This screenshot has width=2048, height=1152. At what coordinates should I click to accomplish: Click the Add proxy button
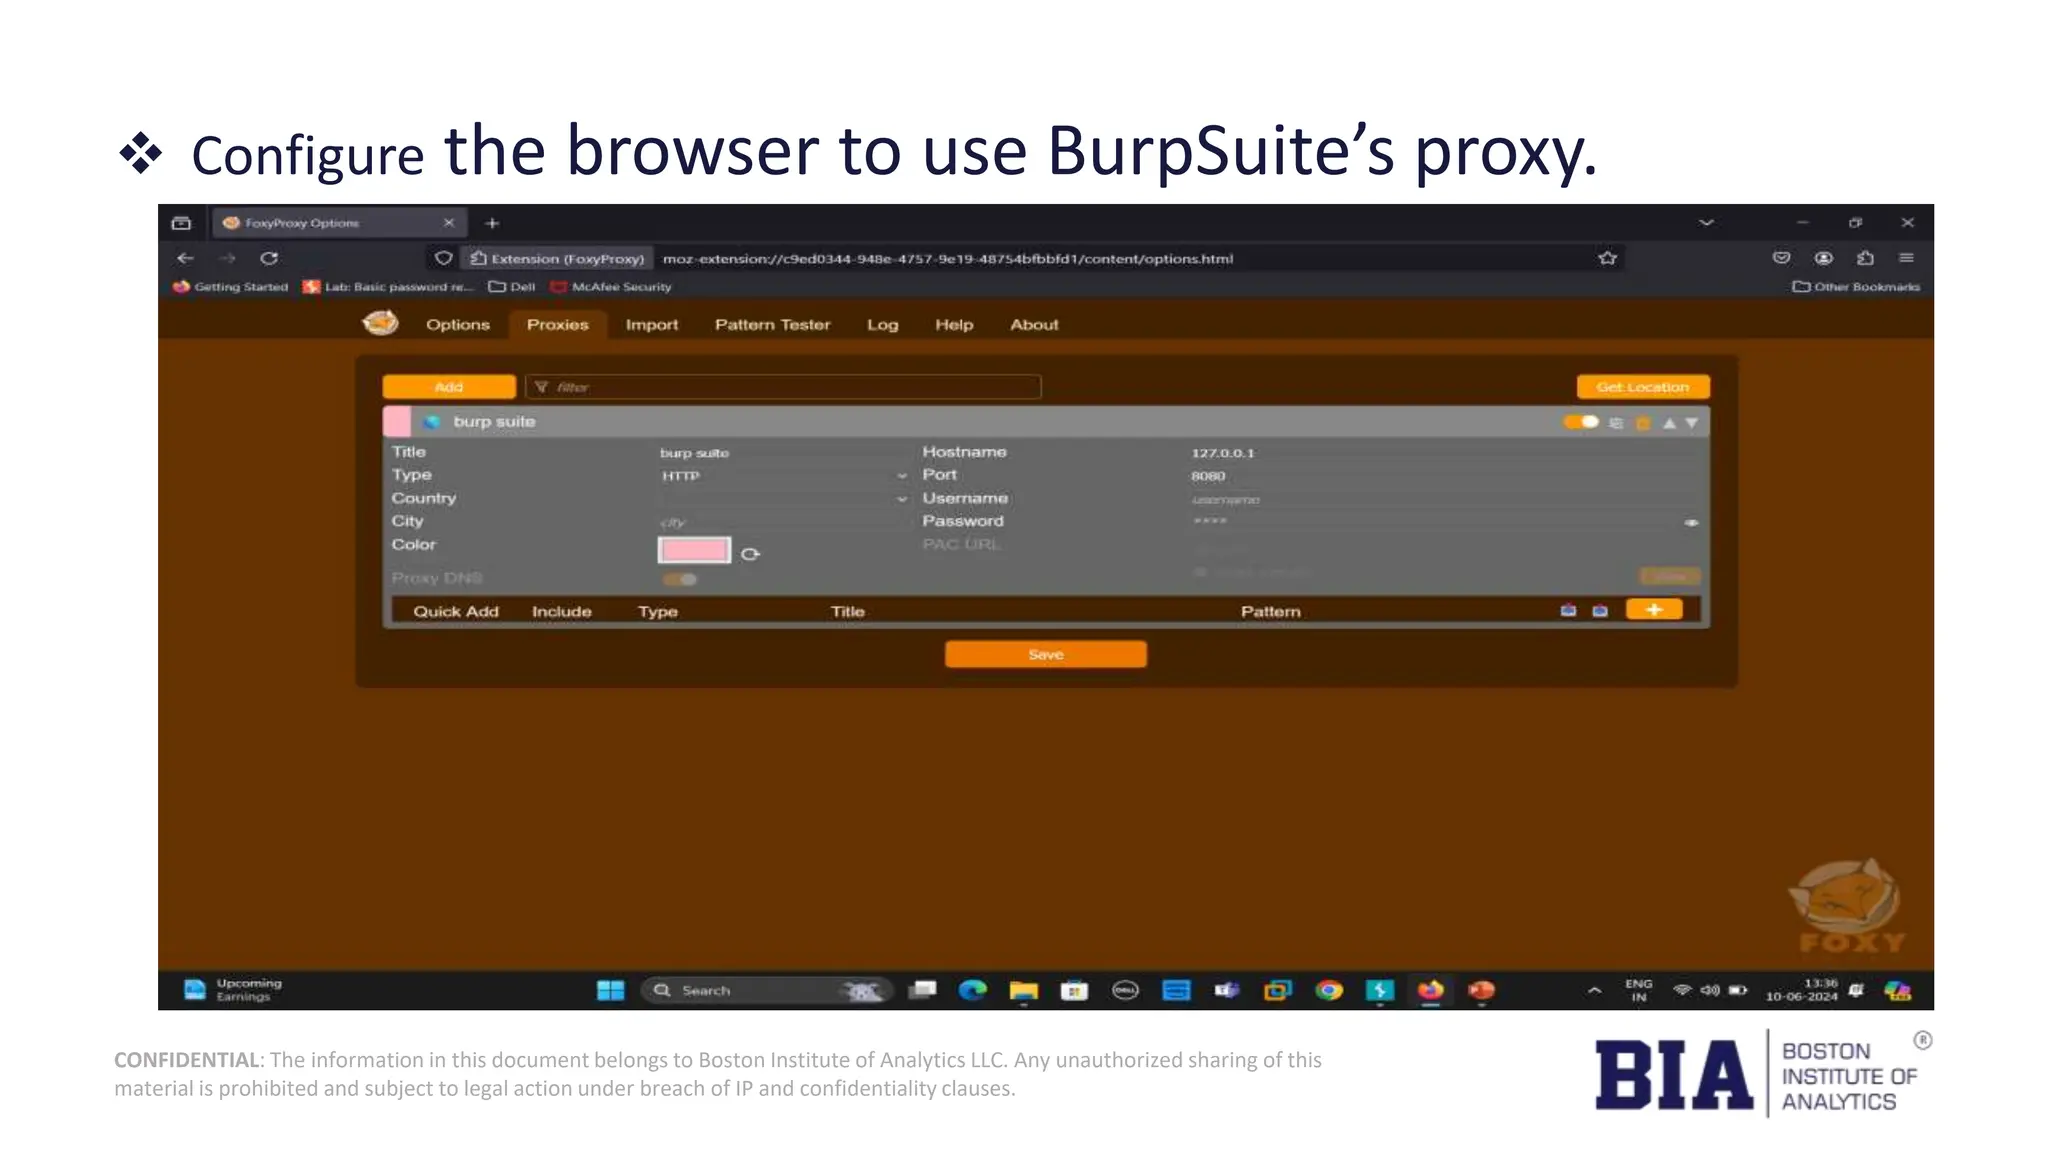[449, 387]
